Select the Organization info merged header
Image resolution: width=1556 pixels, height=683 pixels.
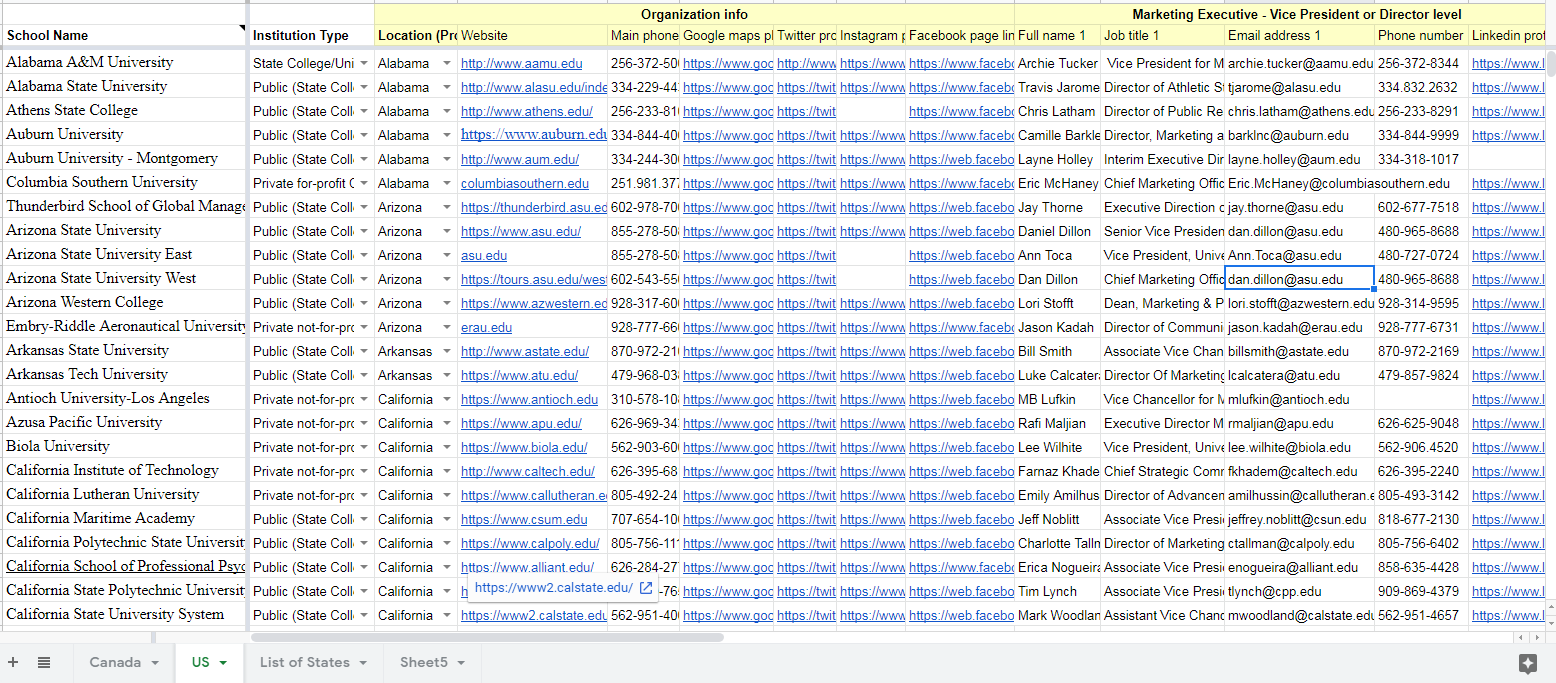(x=694, y=14)
